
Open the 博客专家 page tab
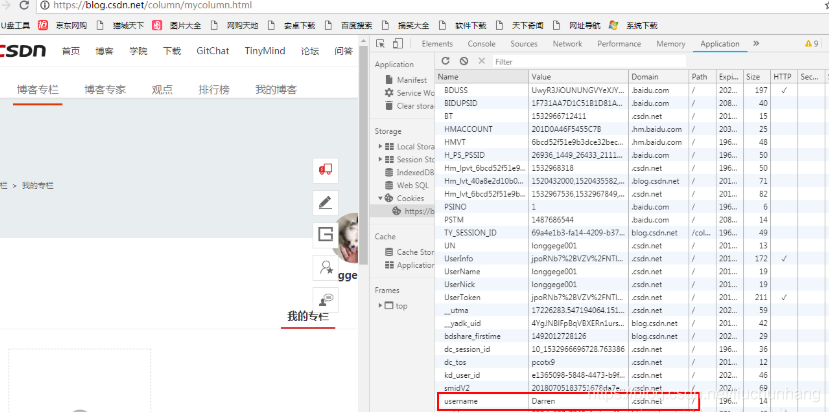point(105,89)
